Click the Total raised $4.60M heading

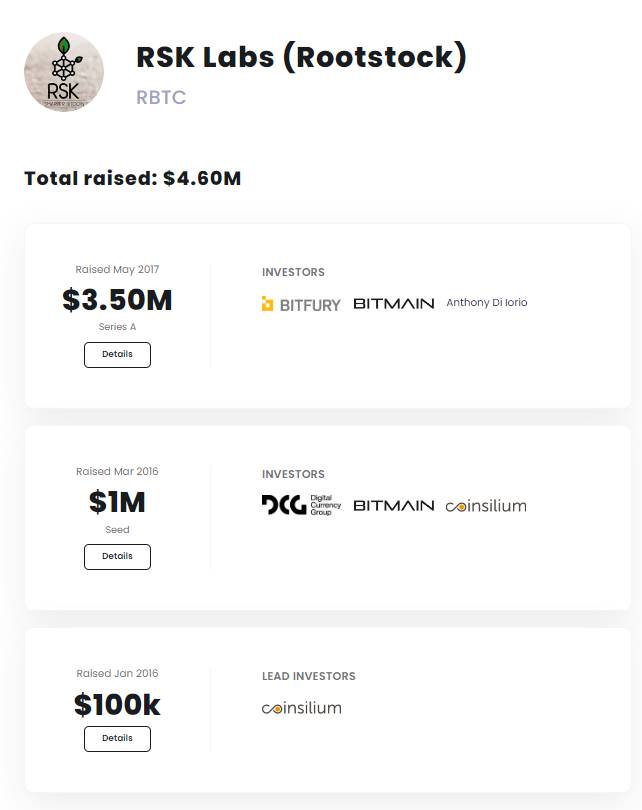[133, 178]
